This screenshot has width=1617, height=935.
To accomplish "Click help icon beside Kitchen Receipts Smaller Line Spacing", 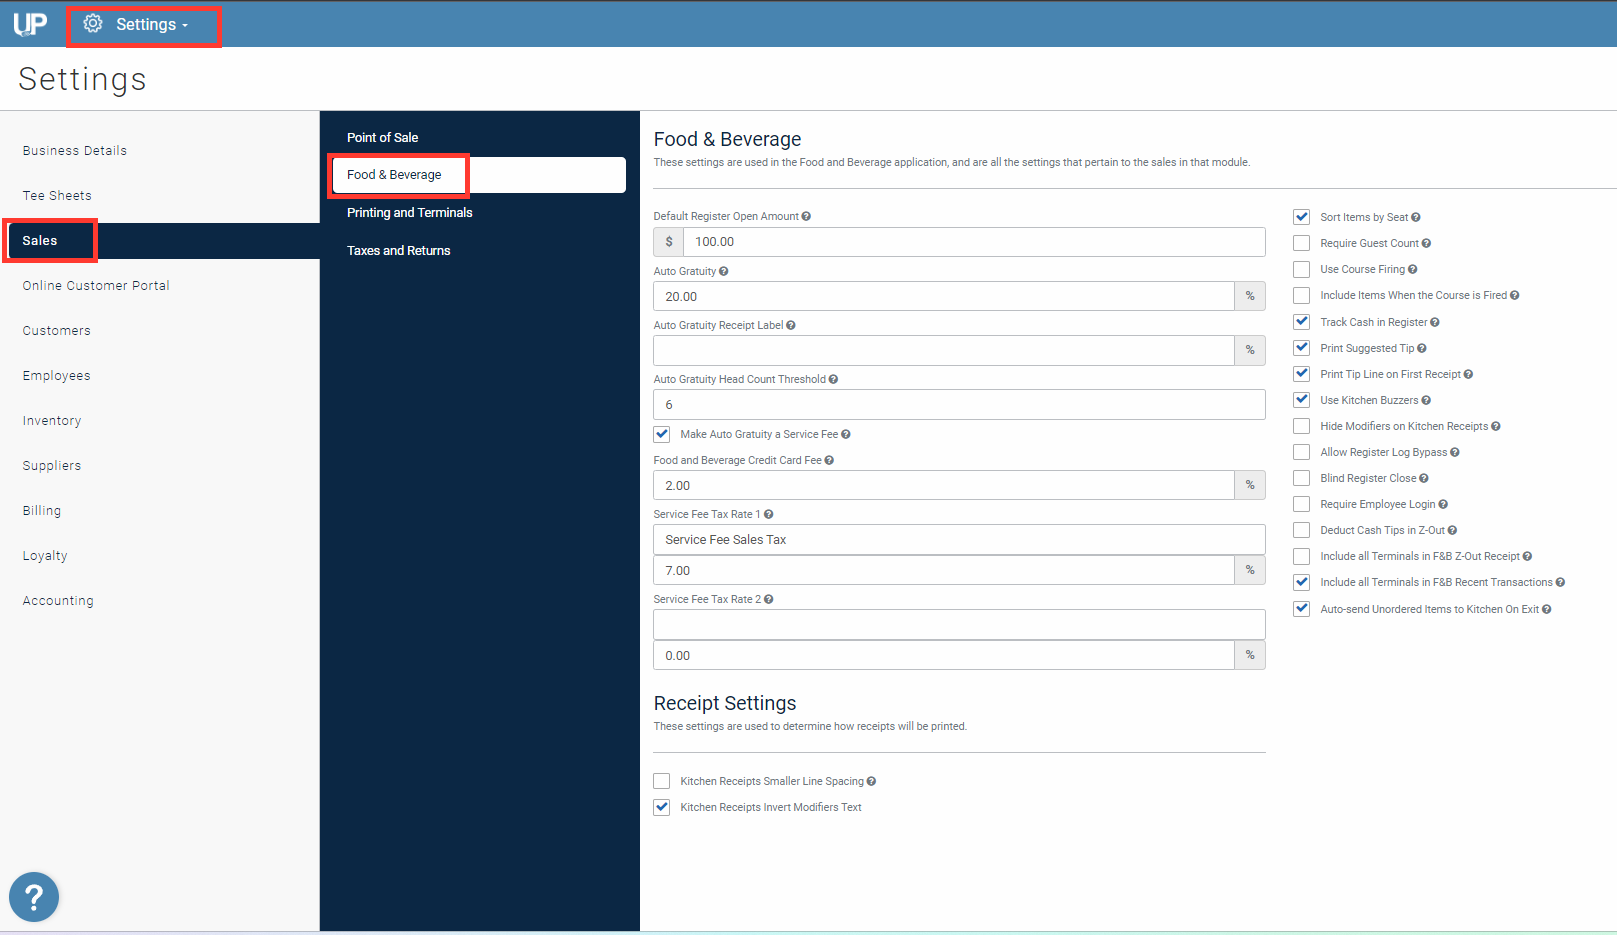I will tap(871, 781).
